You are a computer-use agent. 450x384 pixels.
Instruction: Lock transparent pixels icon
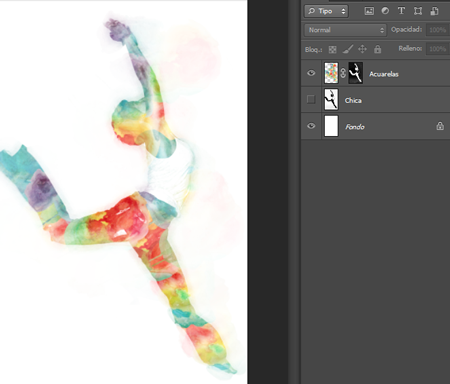332,50
